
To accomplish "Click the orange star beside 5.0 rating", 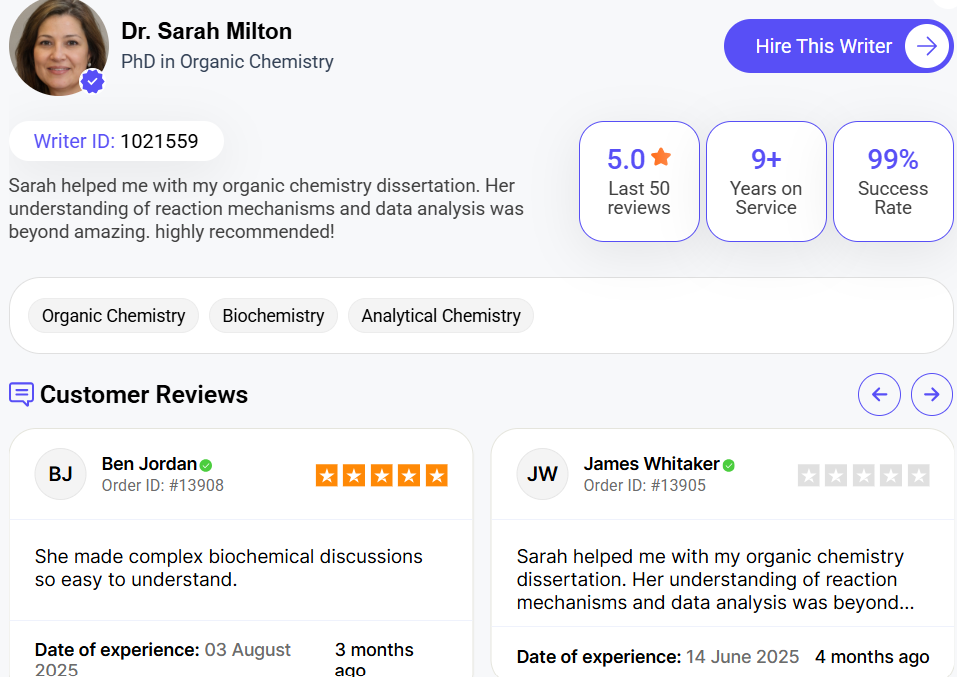I will [x=661, y=157].
